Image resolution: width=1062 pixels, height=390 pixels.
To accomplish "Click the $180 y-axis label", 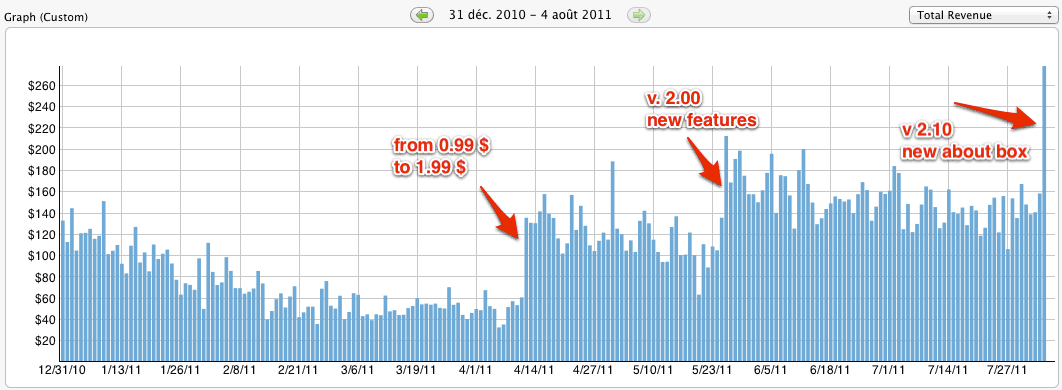I will tap(41, 171).
